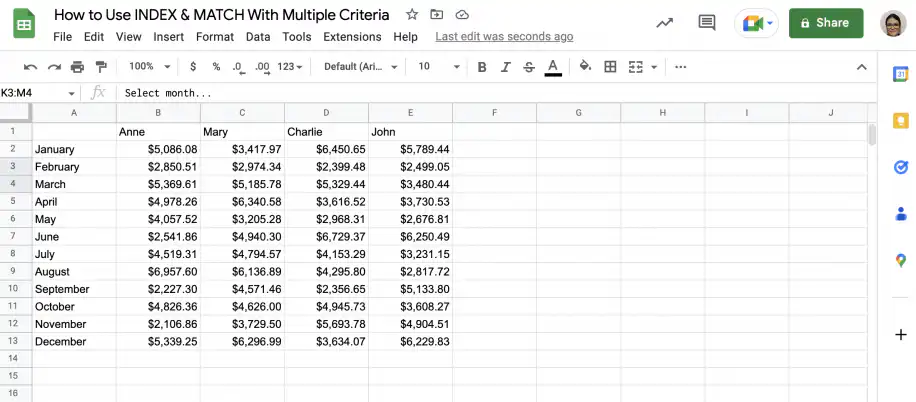
Task: Decrease decimal places
Action: click(238, 67)
